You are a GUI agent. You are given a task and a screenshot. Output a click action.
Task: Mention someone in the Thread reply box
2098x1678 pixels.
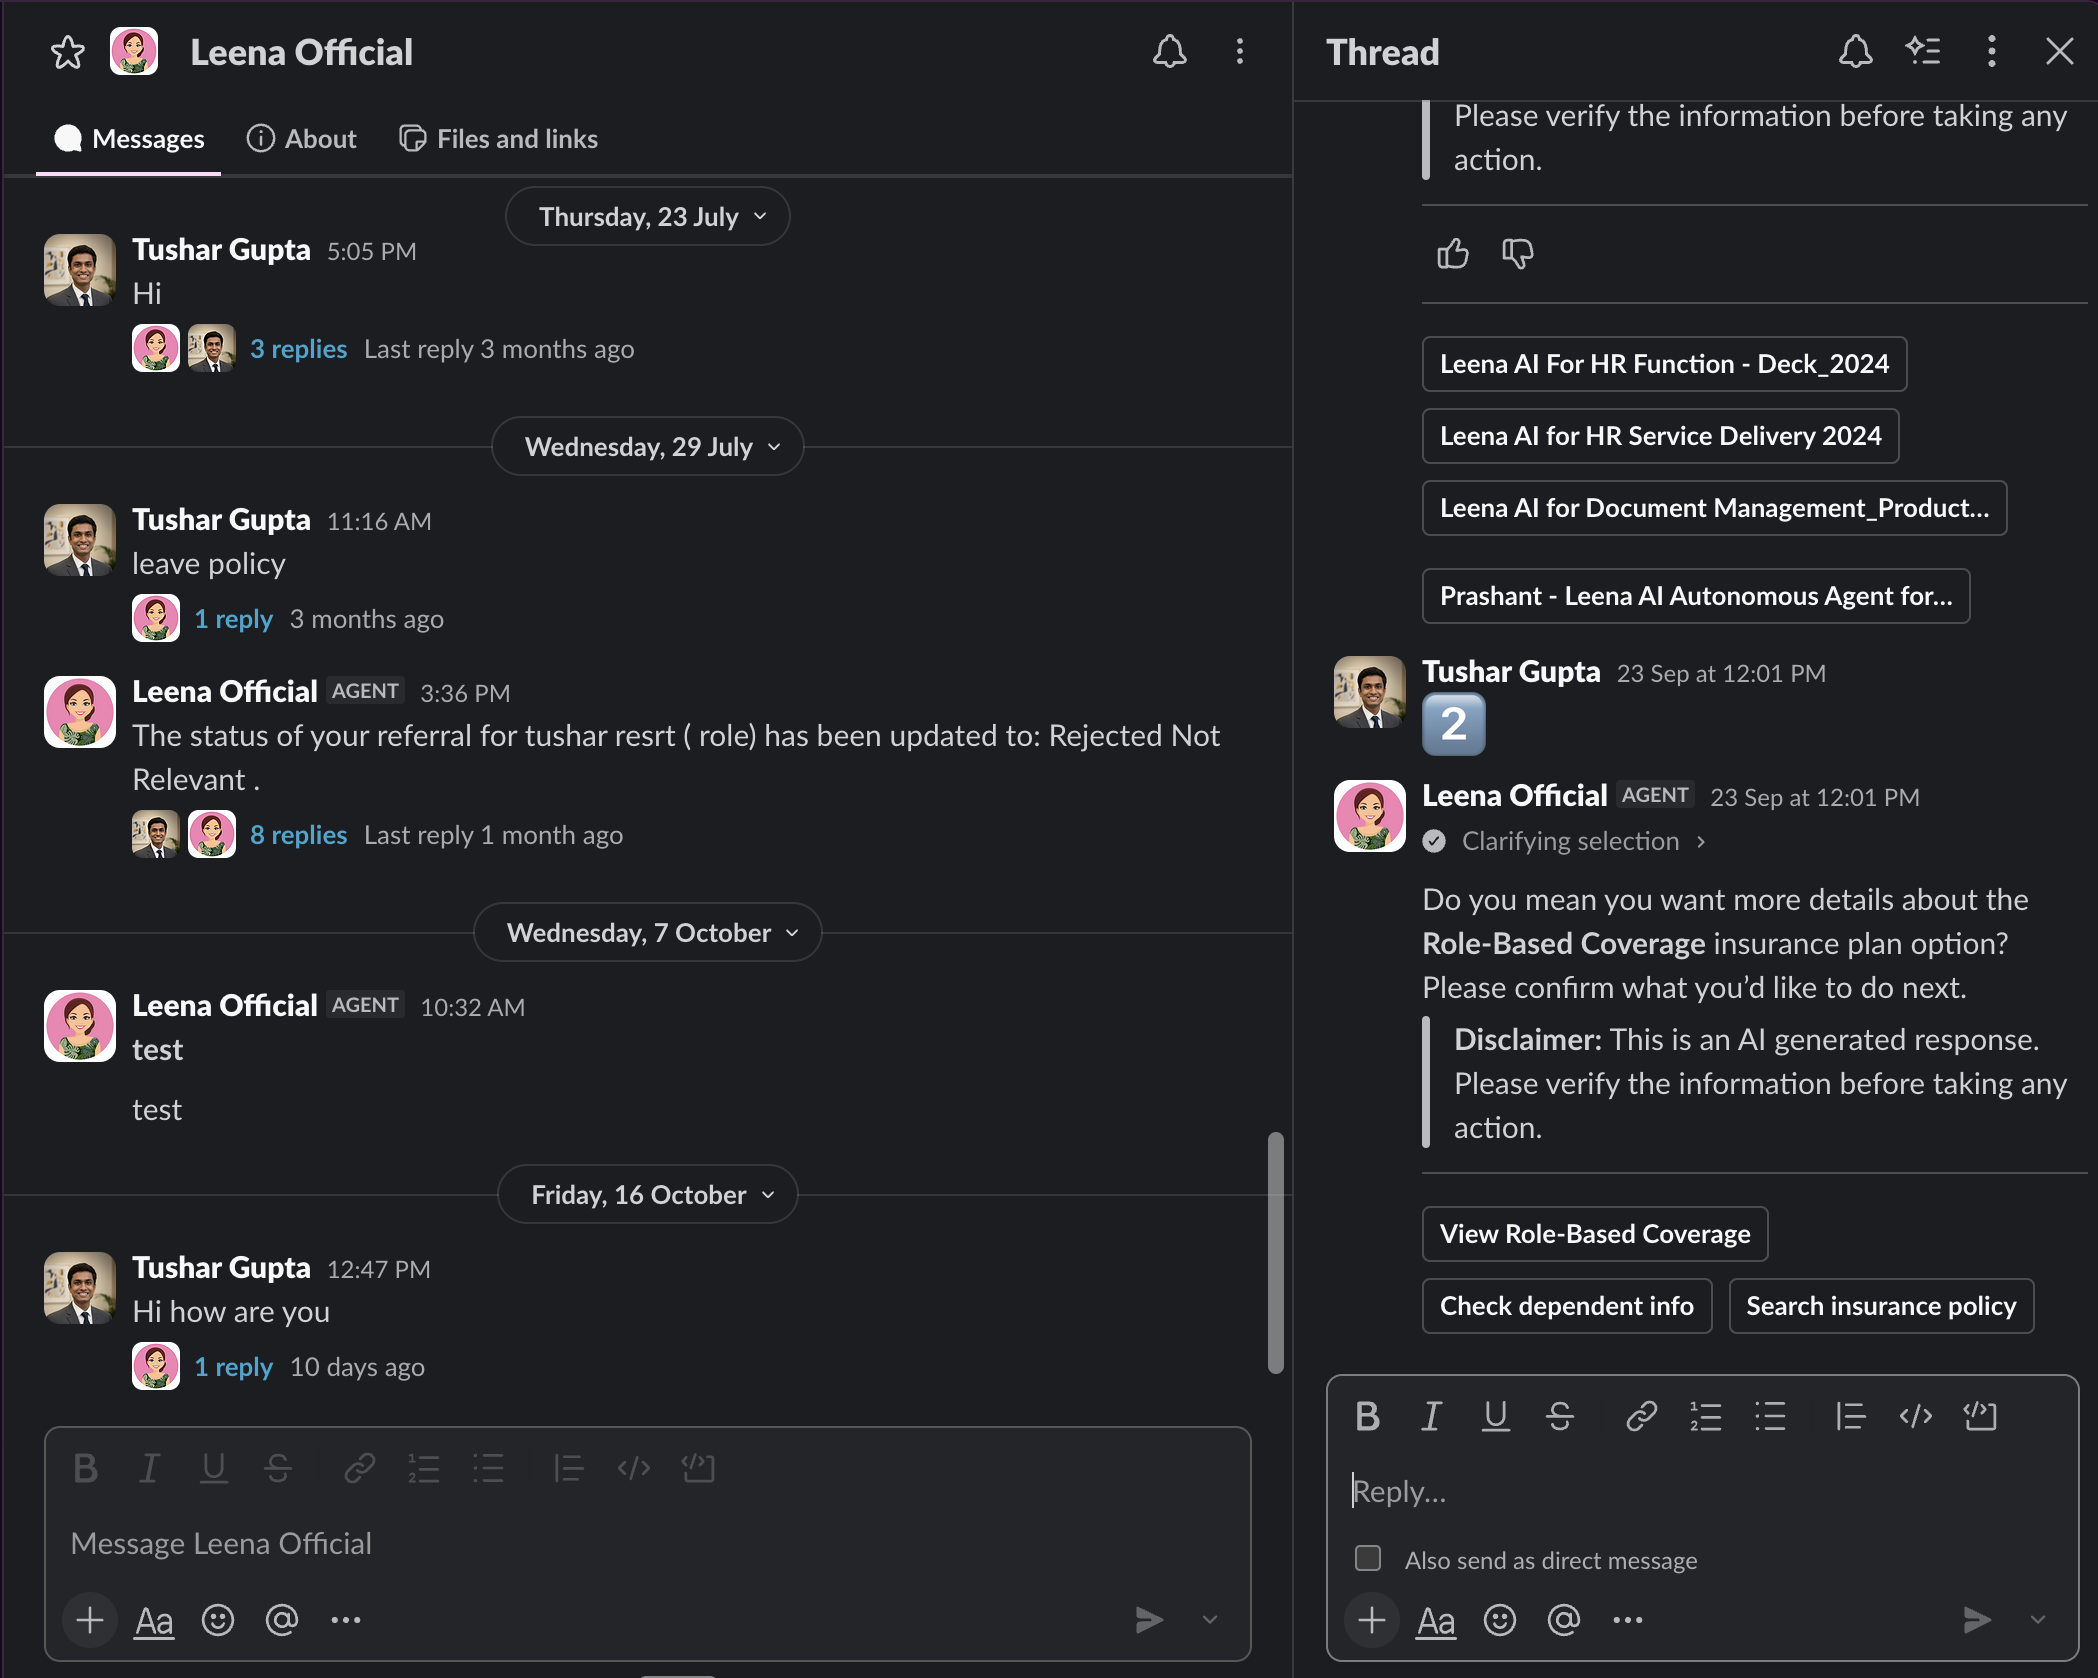point(1563,1620)
